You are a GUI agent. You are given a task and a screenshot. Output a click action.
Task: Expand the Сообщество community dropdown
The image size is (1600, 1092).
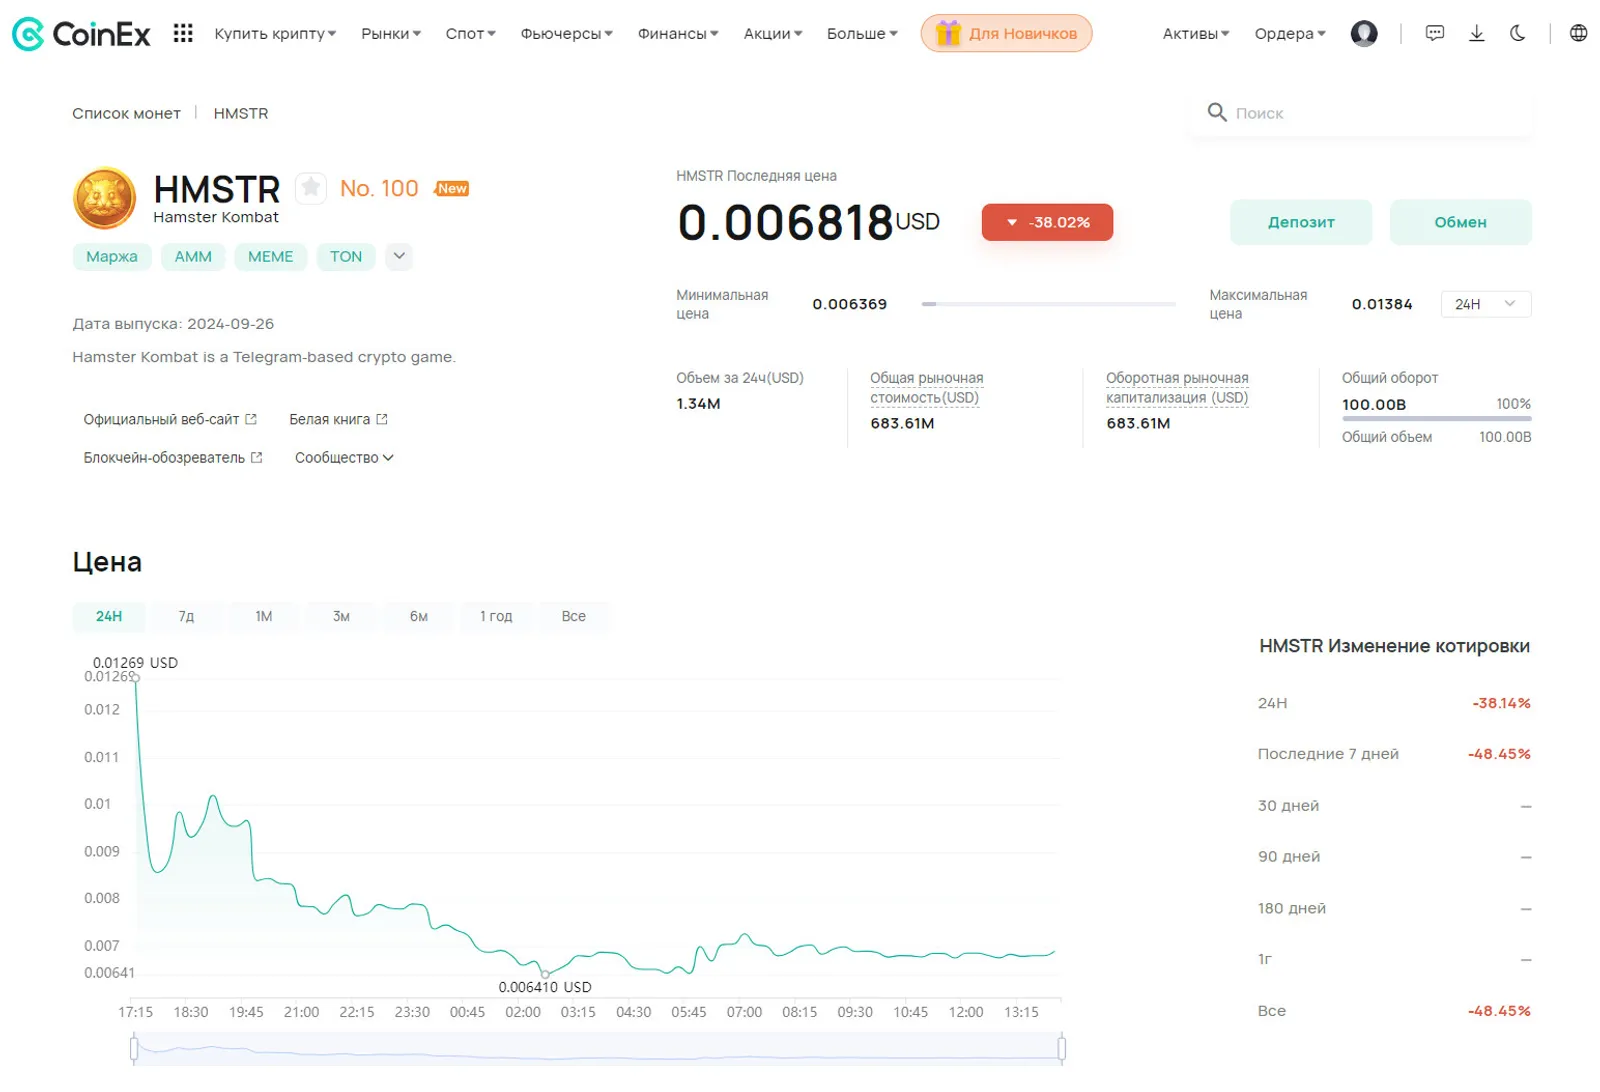344,458
